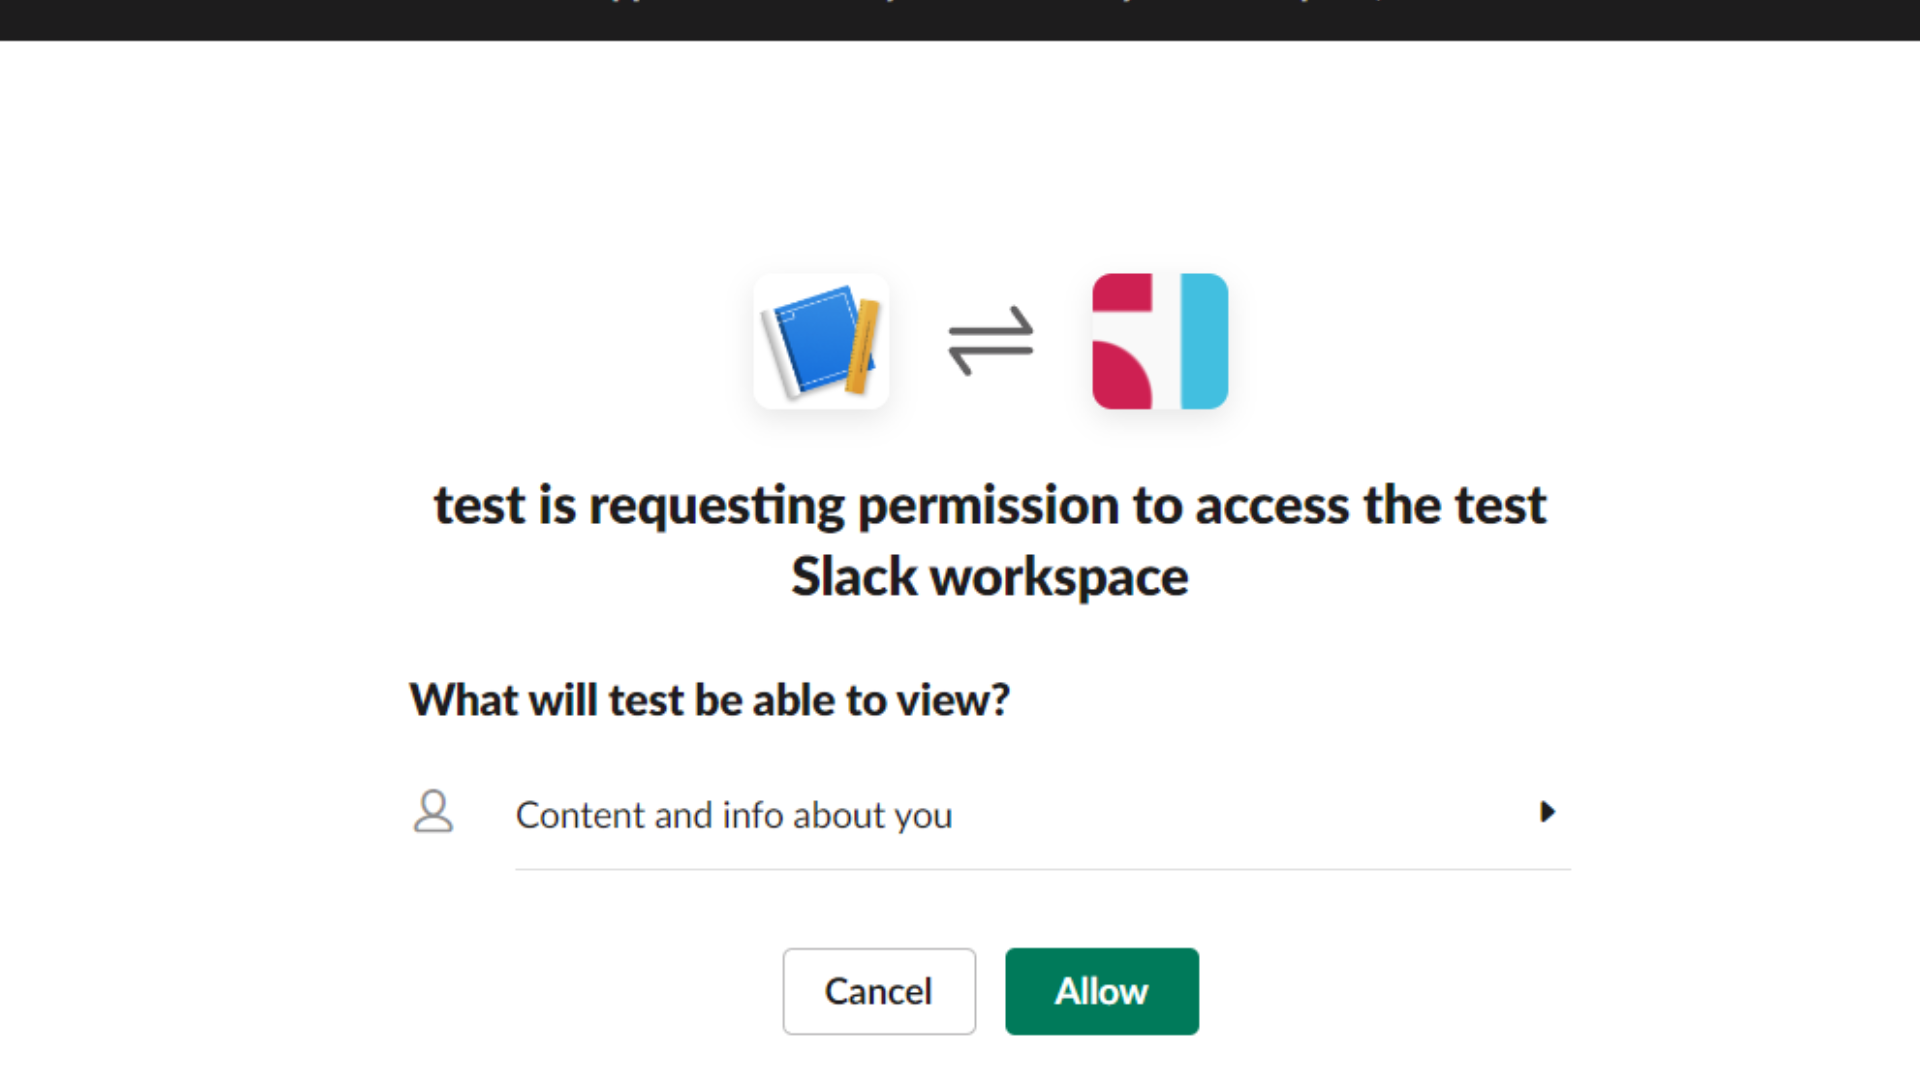The image size is (1920, 1080).
Task: Click the red top-left square of the workspace logo
Action: [1122, 293]
